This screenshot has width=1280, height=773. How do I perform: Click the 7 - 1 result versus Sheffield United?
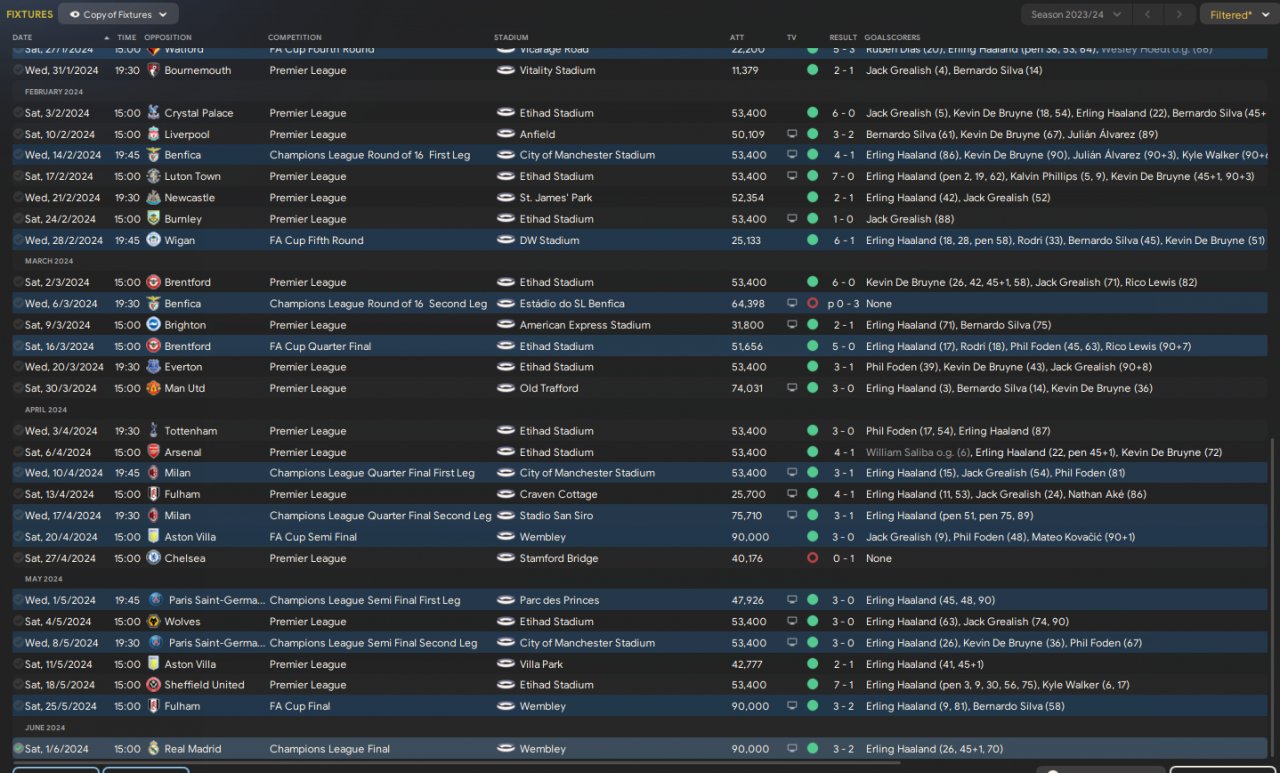pos(843,685)
